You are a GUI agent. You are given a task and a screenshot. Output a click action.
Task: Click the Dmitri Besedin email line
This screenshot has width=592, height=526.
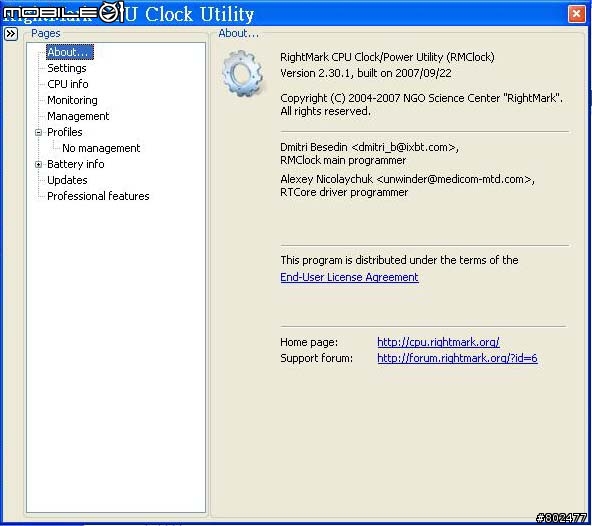coord(369,147)
